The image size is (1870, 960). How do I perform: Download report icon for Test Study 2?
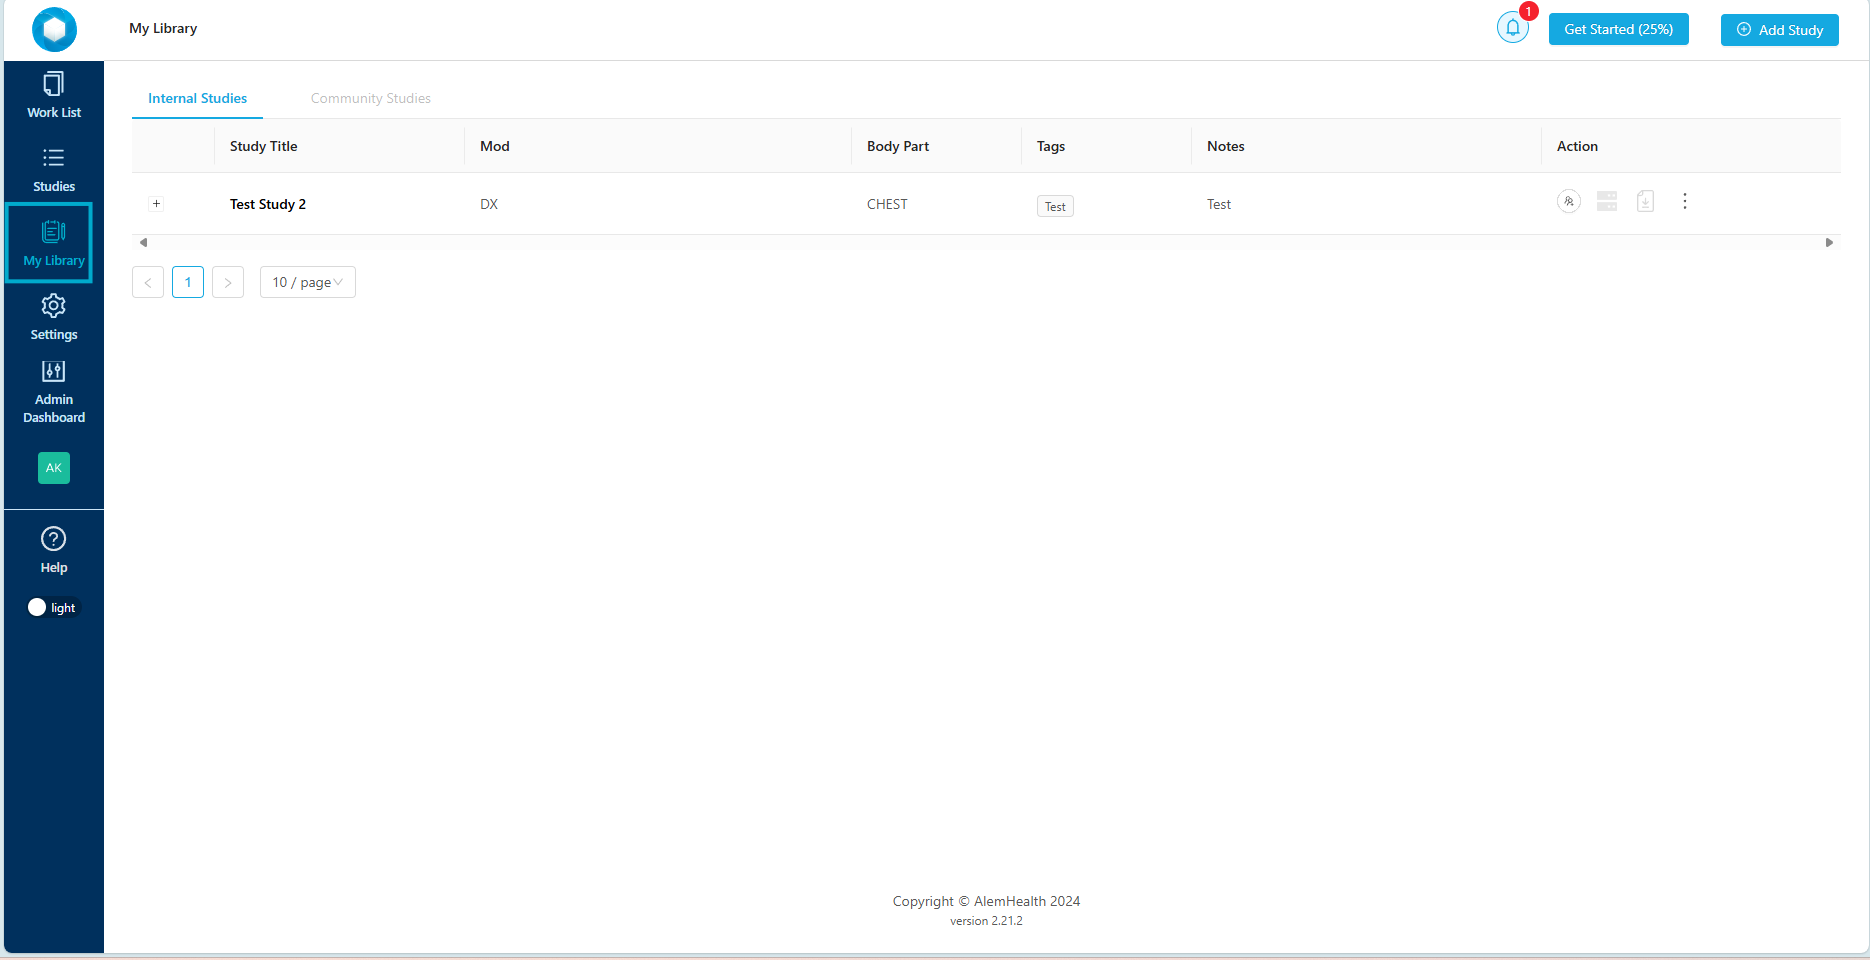1645,201
